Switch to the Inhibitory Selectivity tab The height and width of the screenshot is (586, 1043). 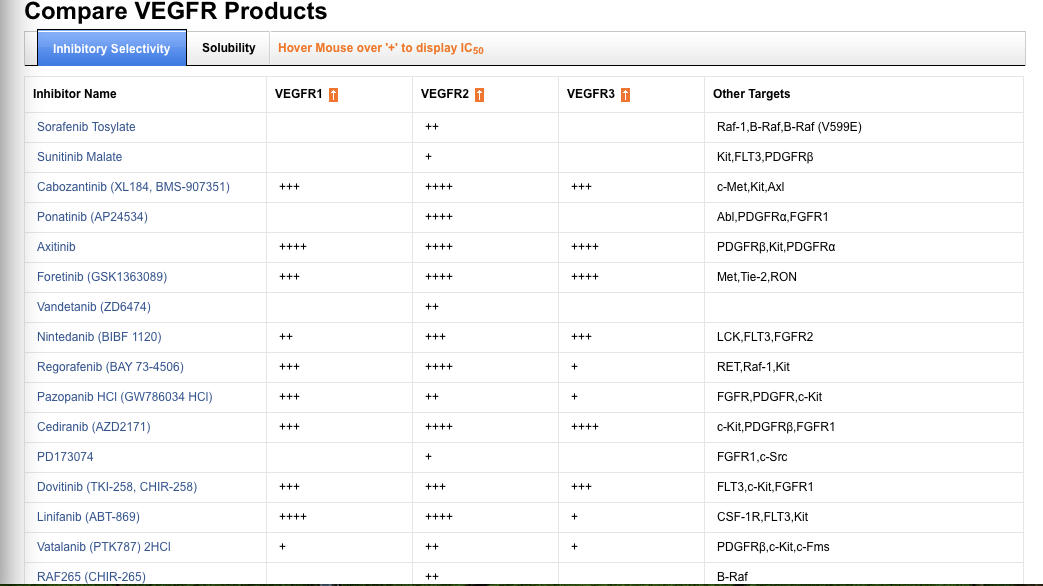pyautogui.click(x=112, y=49)
